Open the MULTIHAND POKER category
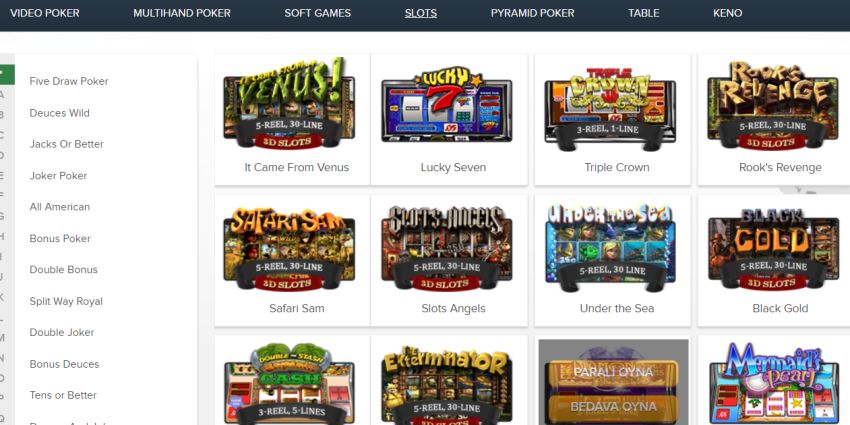The image size is (850, 425). point(182,13)
